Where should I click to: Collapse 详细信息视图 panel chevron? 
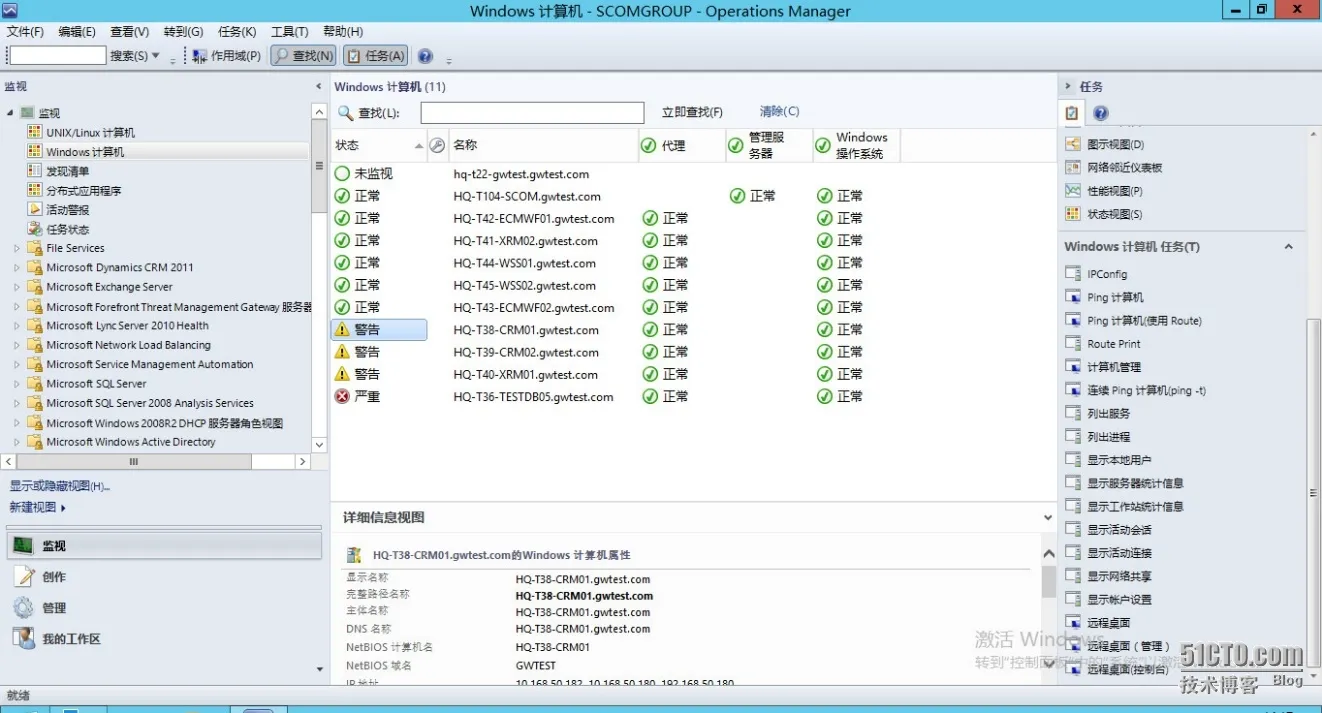coord(1047,518)
